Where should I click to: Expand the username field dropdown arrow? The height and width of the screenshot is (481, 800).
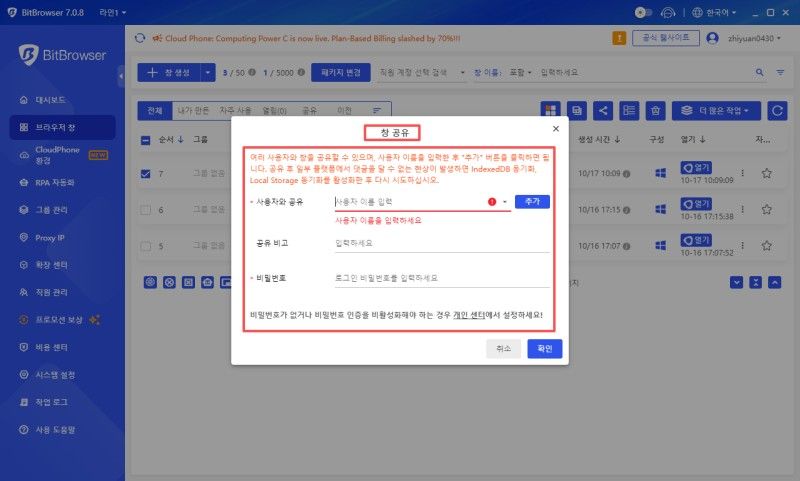click(x=505, y=202)
